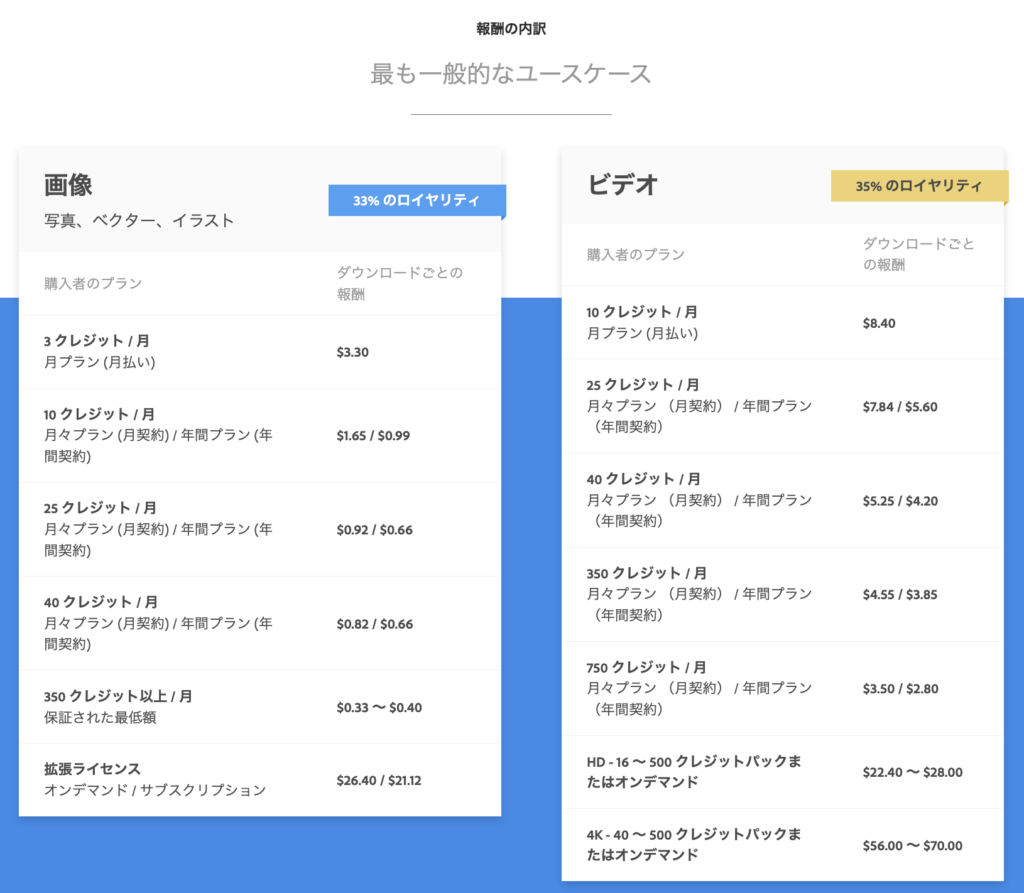Click the 報酬の内訳 label at top
1024x893 pixels.
511,29
